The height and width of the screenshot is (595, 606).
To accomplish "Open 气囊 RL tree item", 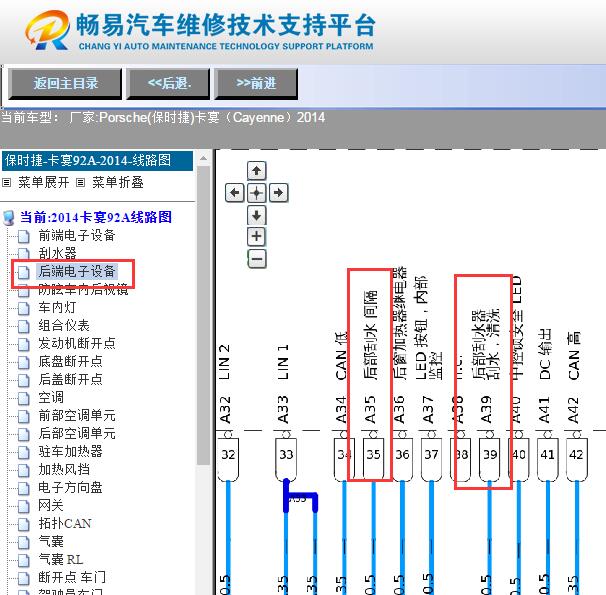I will [60, 559].
